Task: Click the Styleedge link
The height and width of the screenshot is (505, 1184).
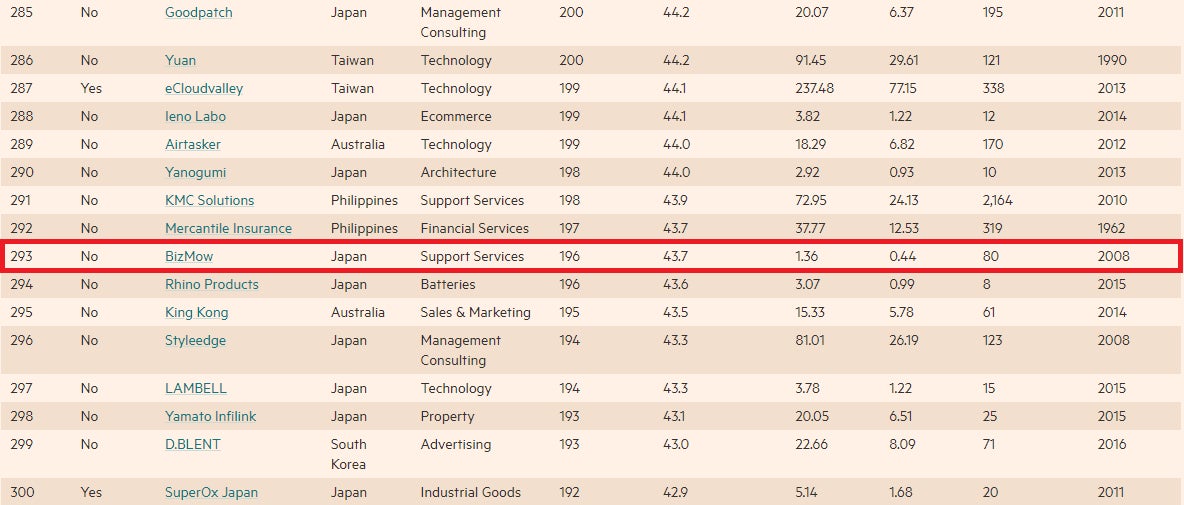Action: click(195, 340)
